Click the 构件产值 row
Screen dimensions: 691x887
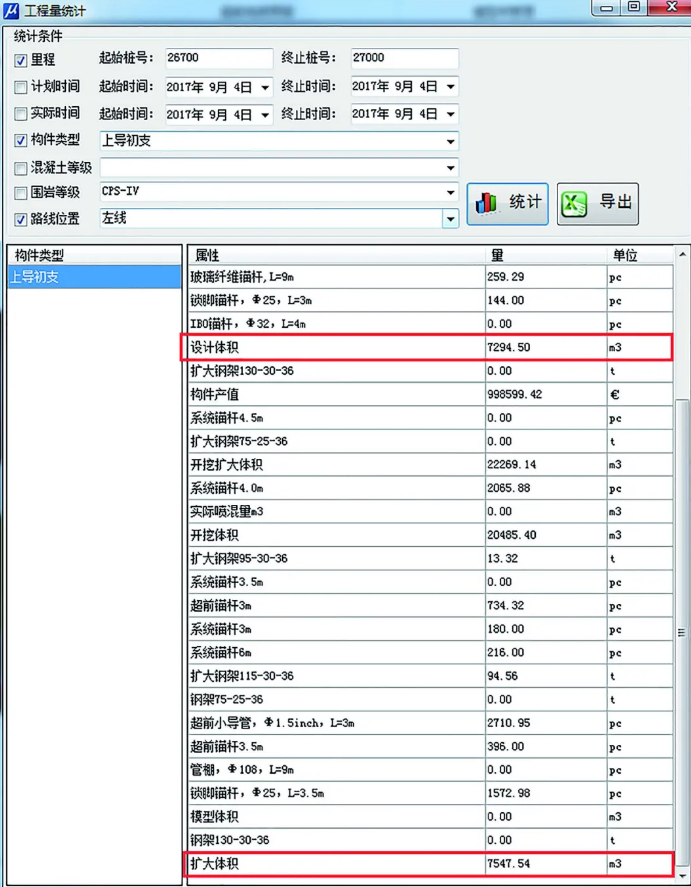(x=431, y=394)
